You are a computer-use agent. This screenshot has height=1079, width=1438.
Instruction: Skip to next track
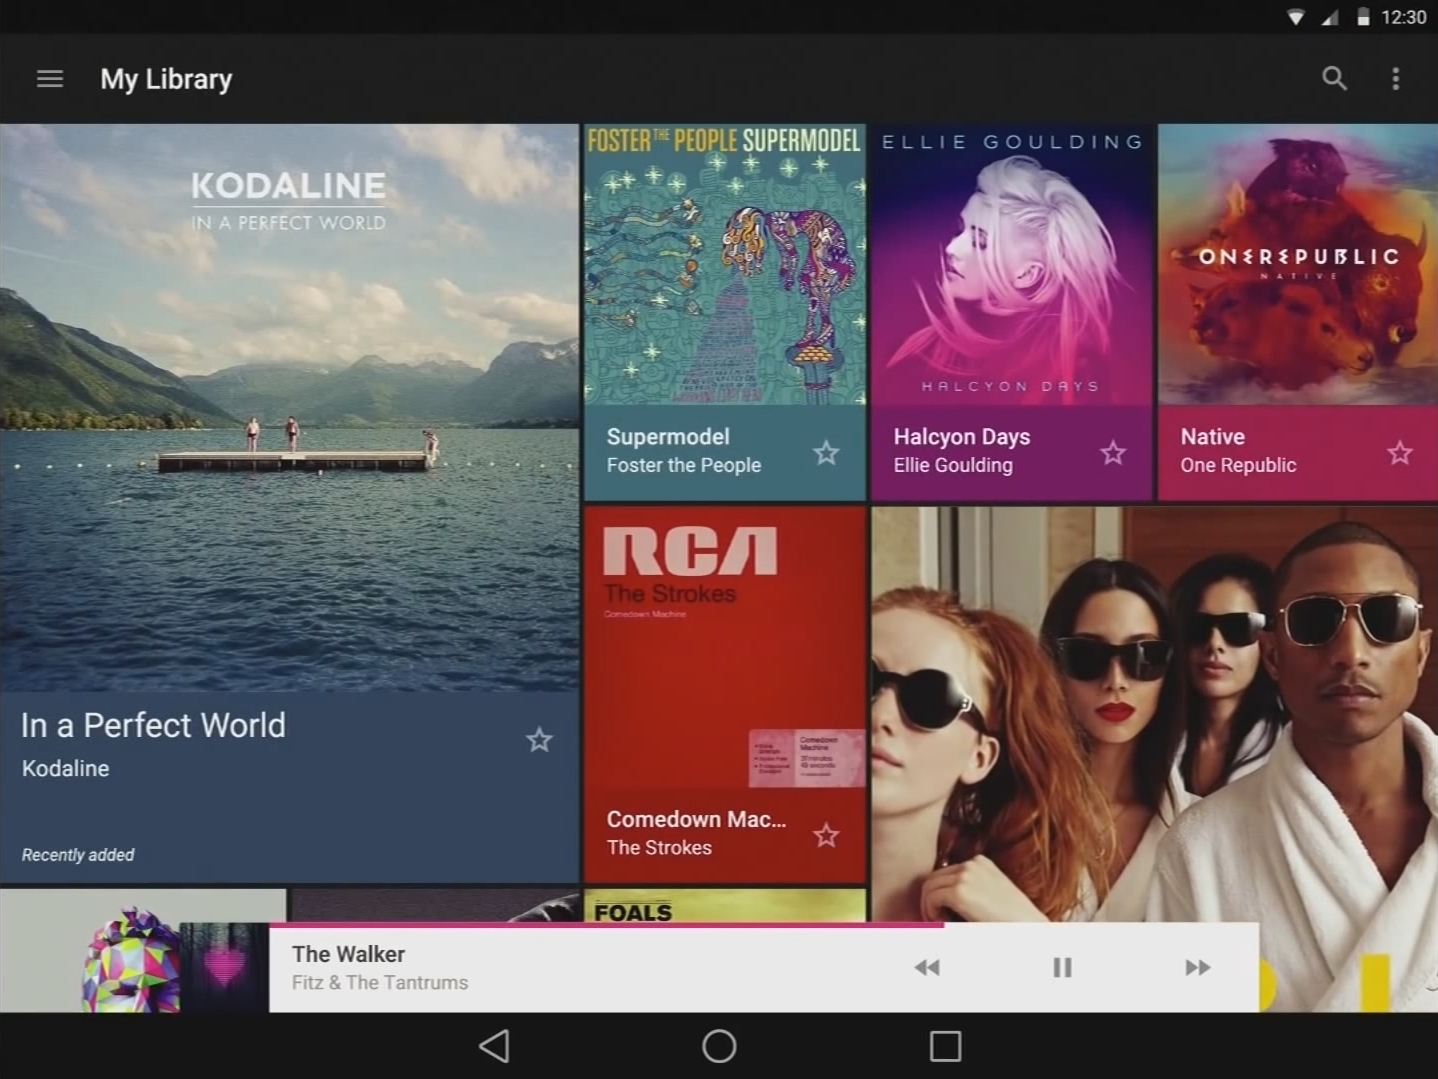click(x=1197, y=967)
